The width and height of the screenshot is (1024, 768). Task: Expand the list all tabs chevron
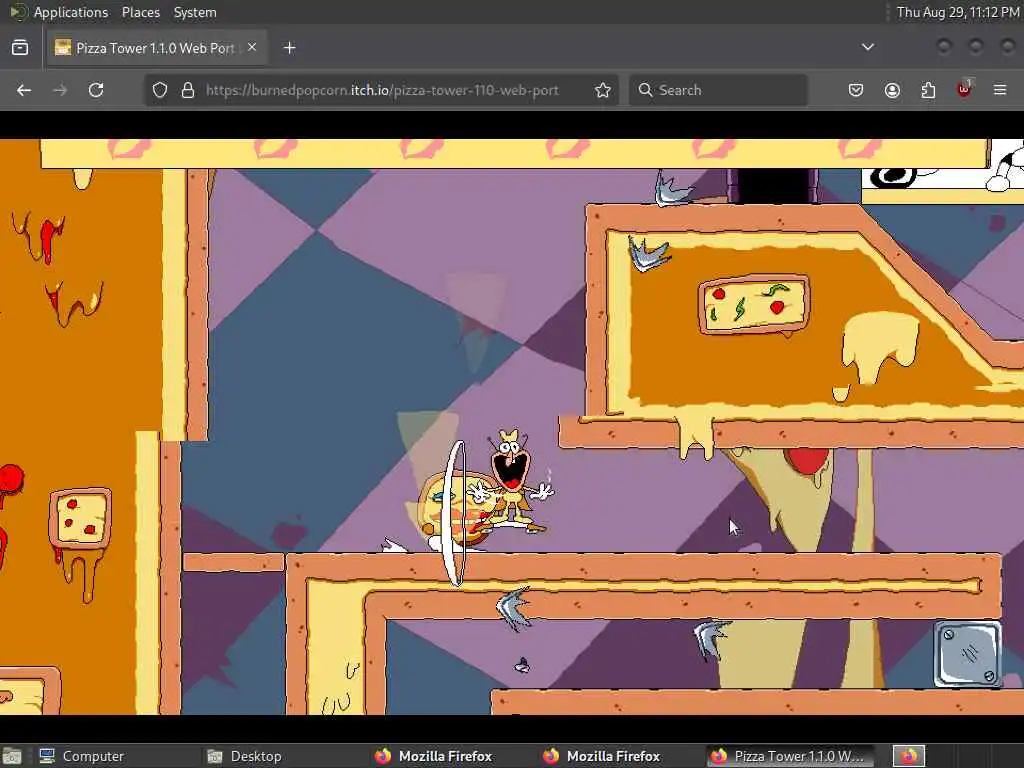[867, 47]
